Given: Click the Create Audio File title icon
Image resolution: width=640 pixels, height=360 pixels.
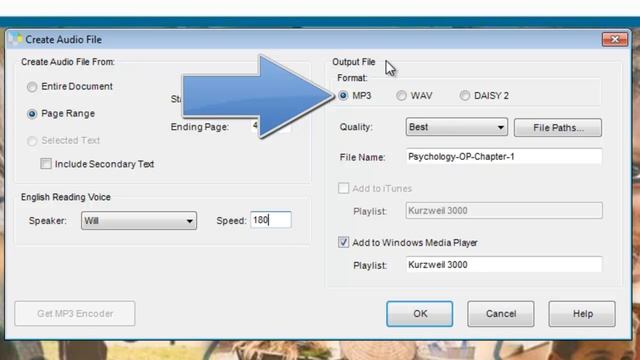Looking at the screenshot, I should (x=16, y=39).
